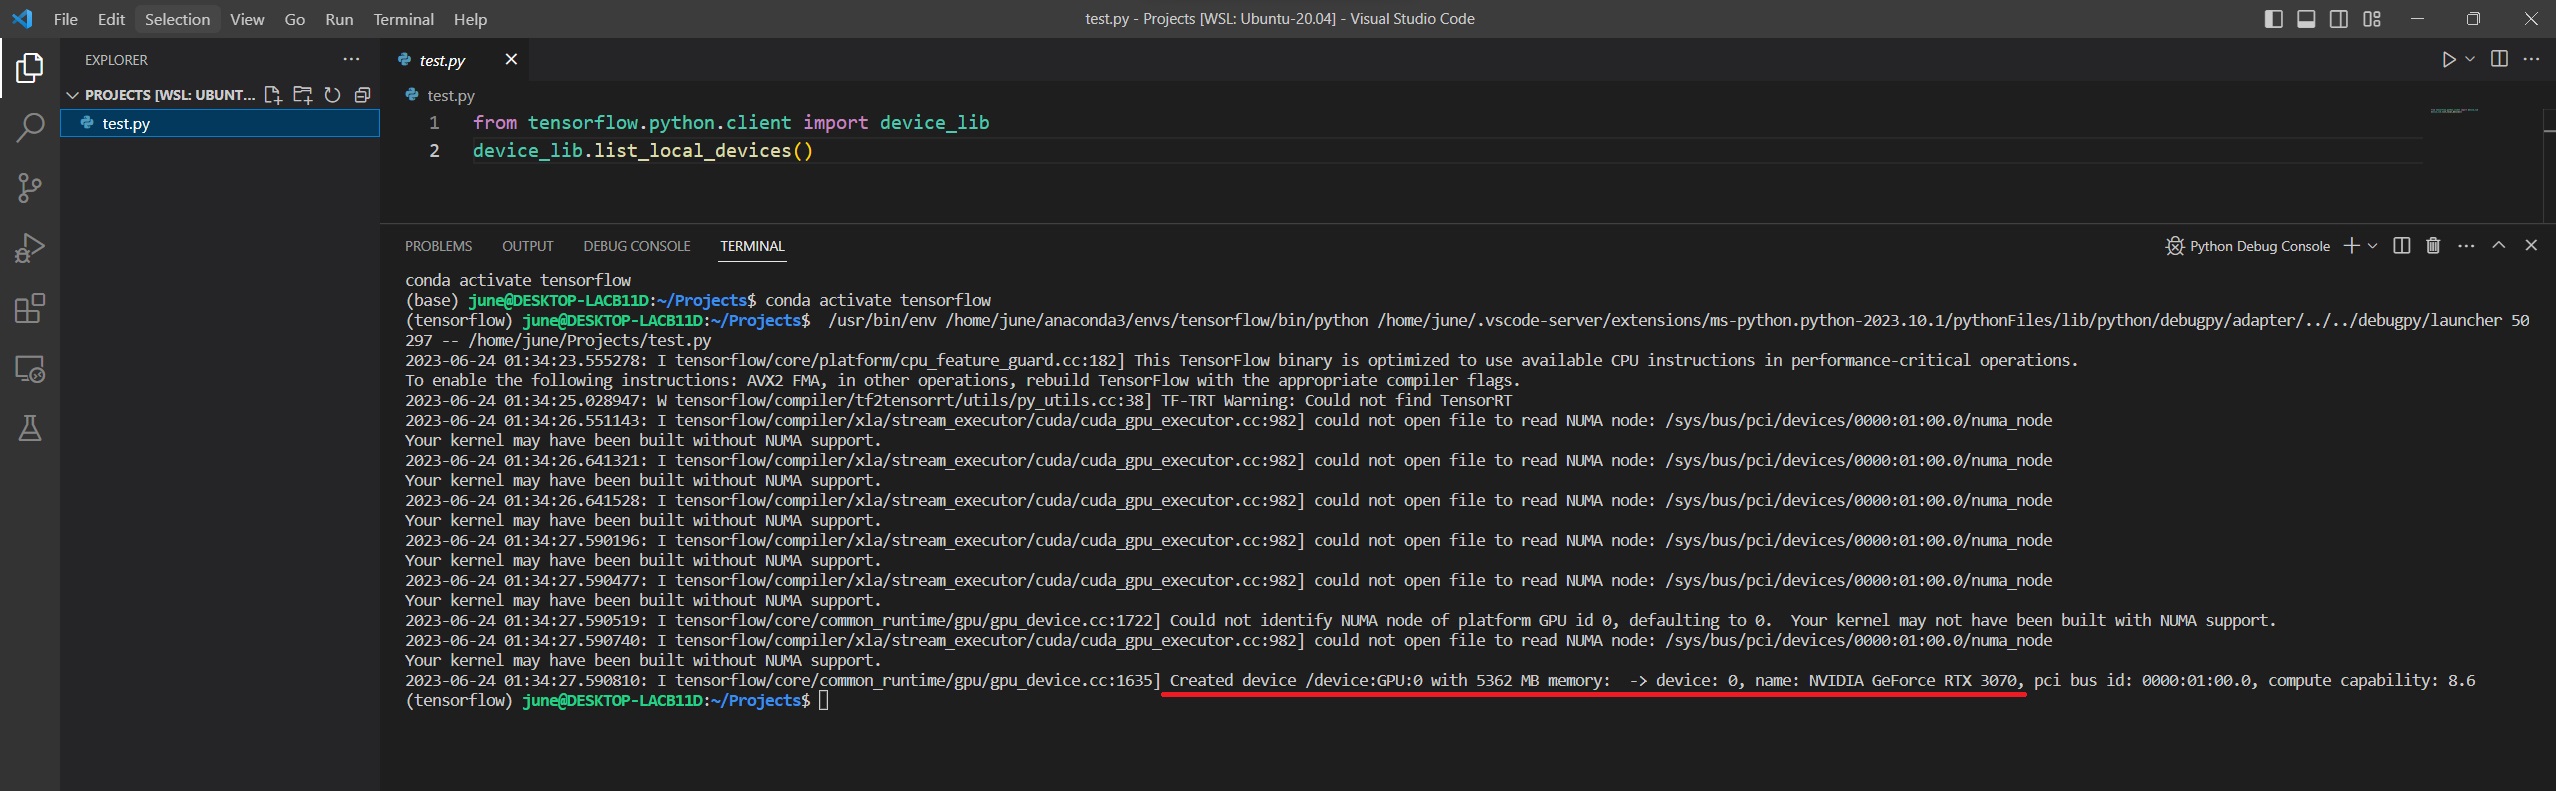Image resolution: width=2556 pixels, height=791 pixels.
Task: Add a new terminal with plus icon
Action: click(2352, 246)
